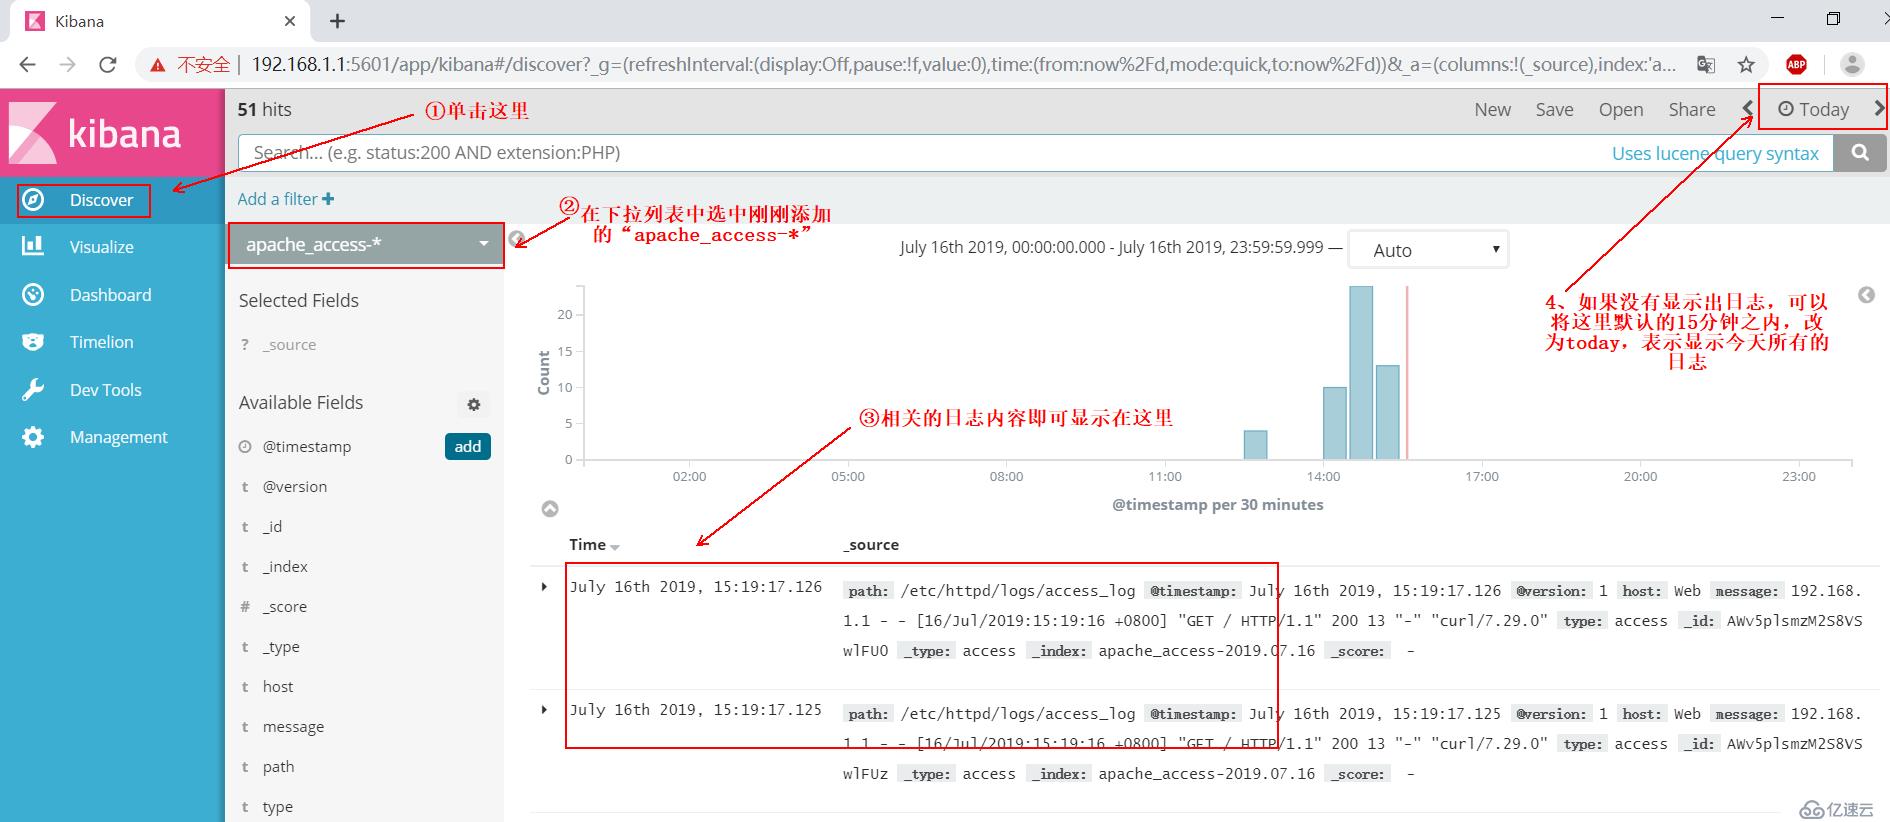Click the right-side collapse arrow near chart
The image size is (1890, 822).
coord(1866,295)
